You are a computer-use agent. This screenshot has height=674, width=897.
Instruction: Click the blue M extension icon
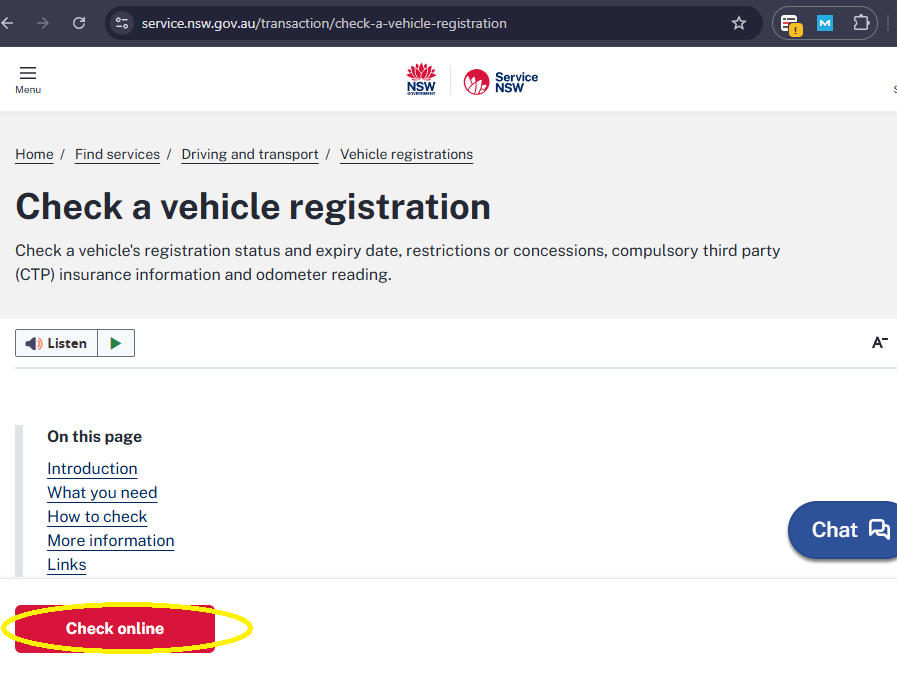825,23
